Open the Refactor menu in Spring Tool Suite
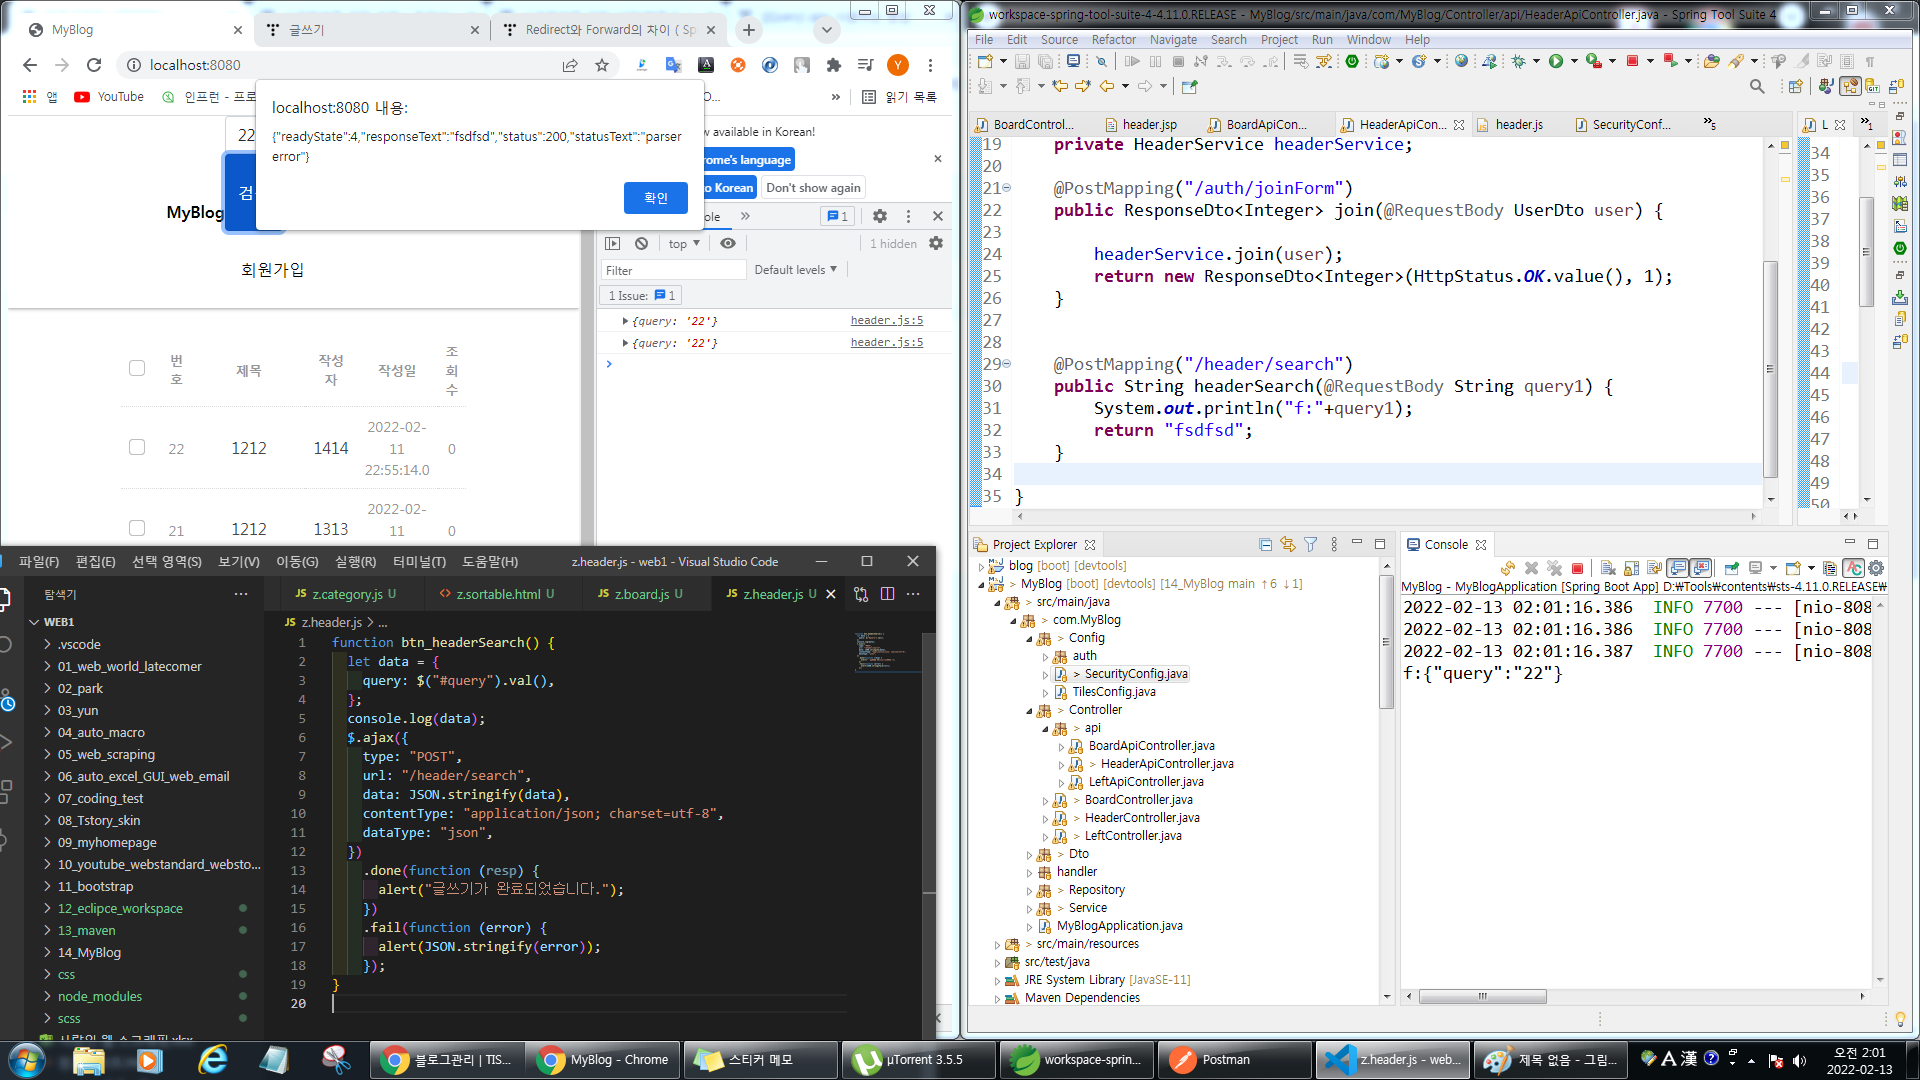 [x=1113, y=40]
